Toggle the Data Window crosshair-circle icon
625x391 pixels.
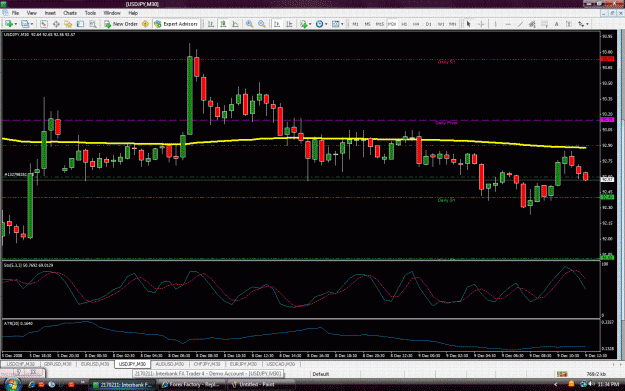[x=56, y=24]
